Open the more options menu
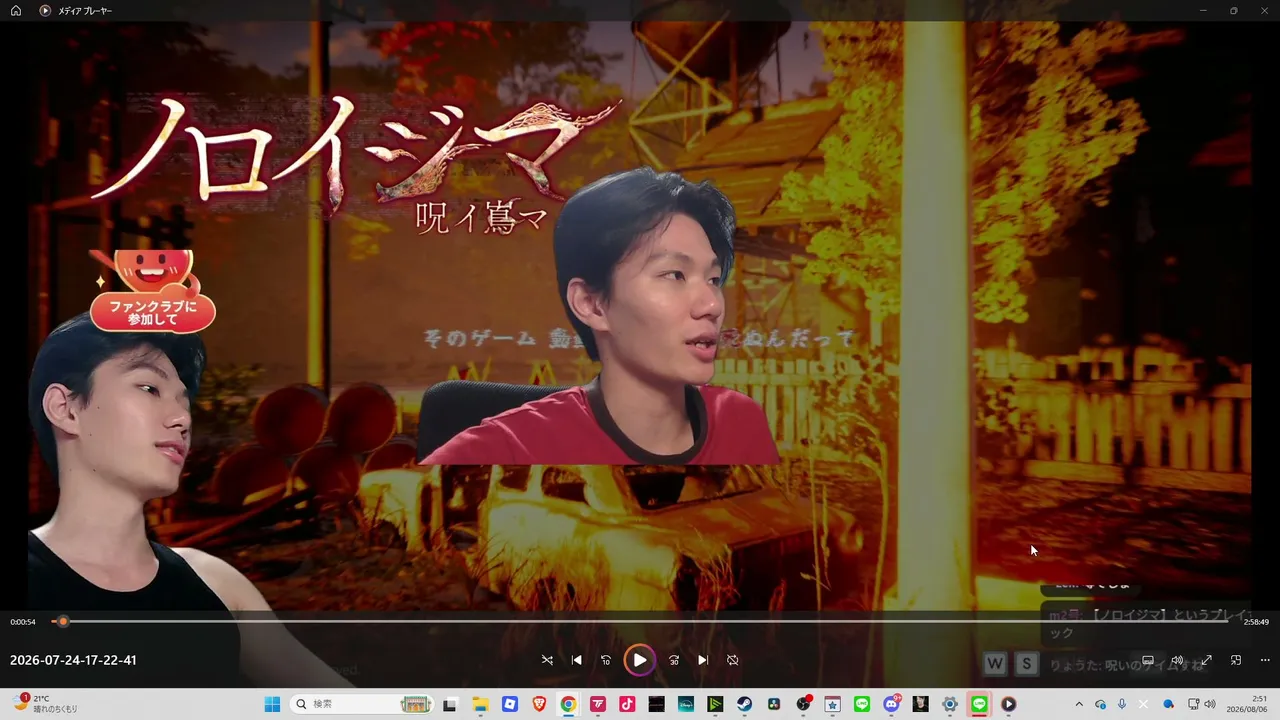 pos(1265,660)
